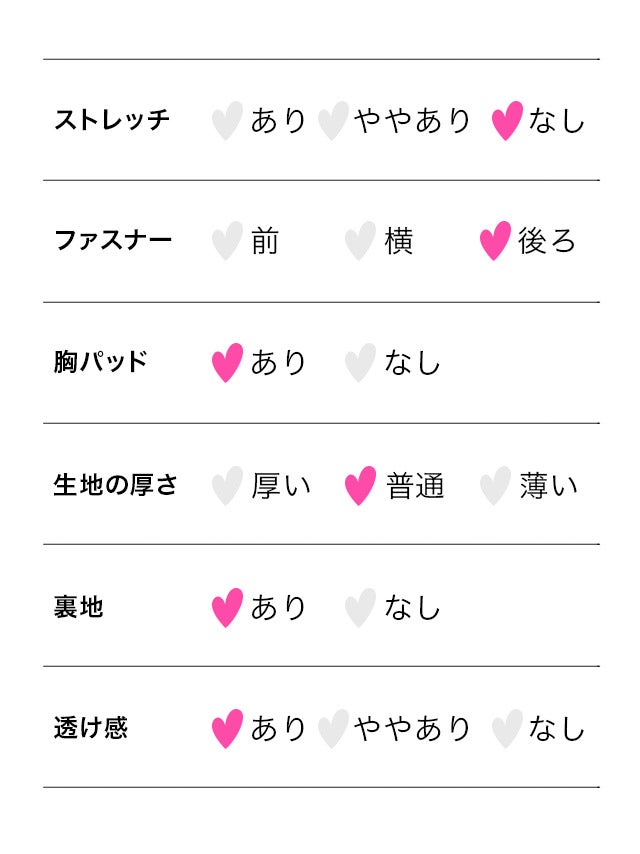Image resolution: width=640 pixels, height=854 pixels.
Task: Select the gray heart for 透け感 なし
Action: click(507, 729)
